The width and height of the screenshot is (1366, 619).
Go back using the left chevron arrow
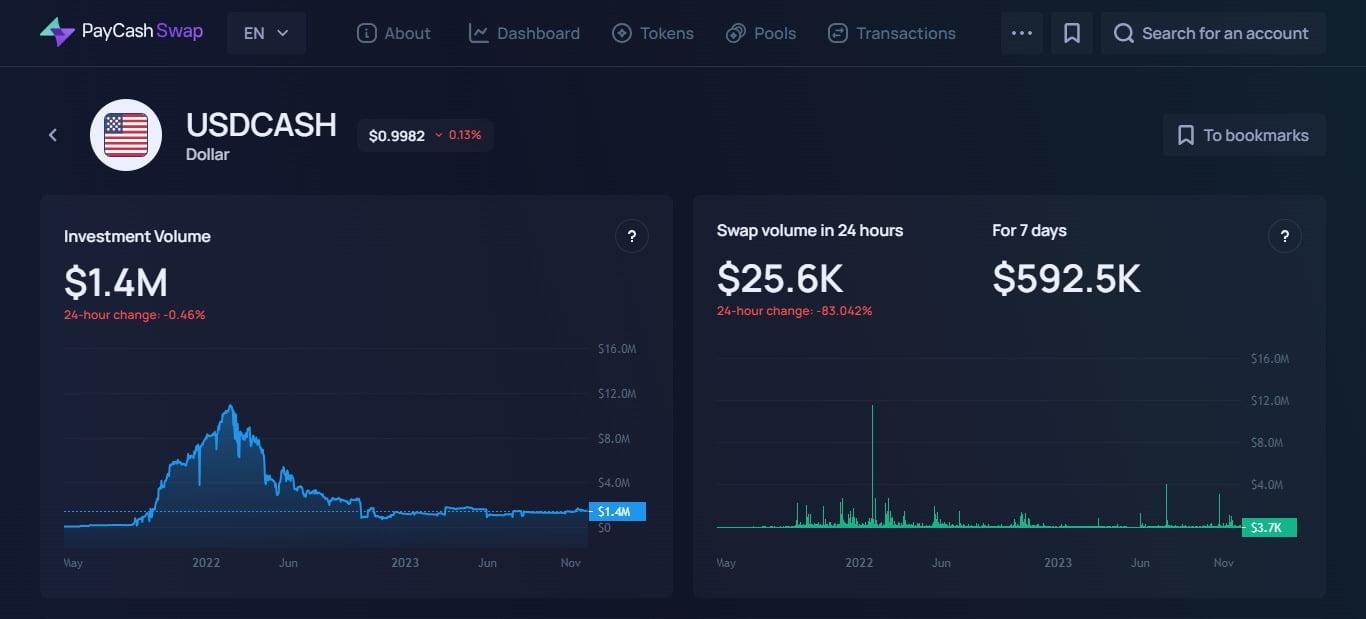point(53,135)
